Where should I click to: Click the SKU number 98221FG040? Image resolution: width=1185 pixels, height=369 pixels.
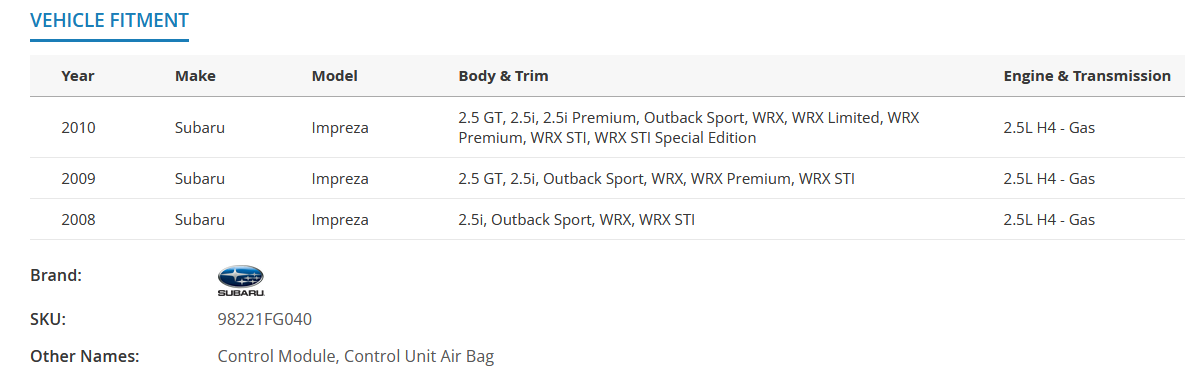pyautogui.click(x=265, y=319)
